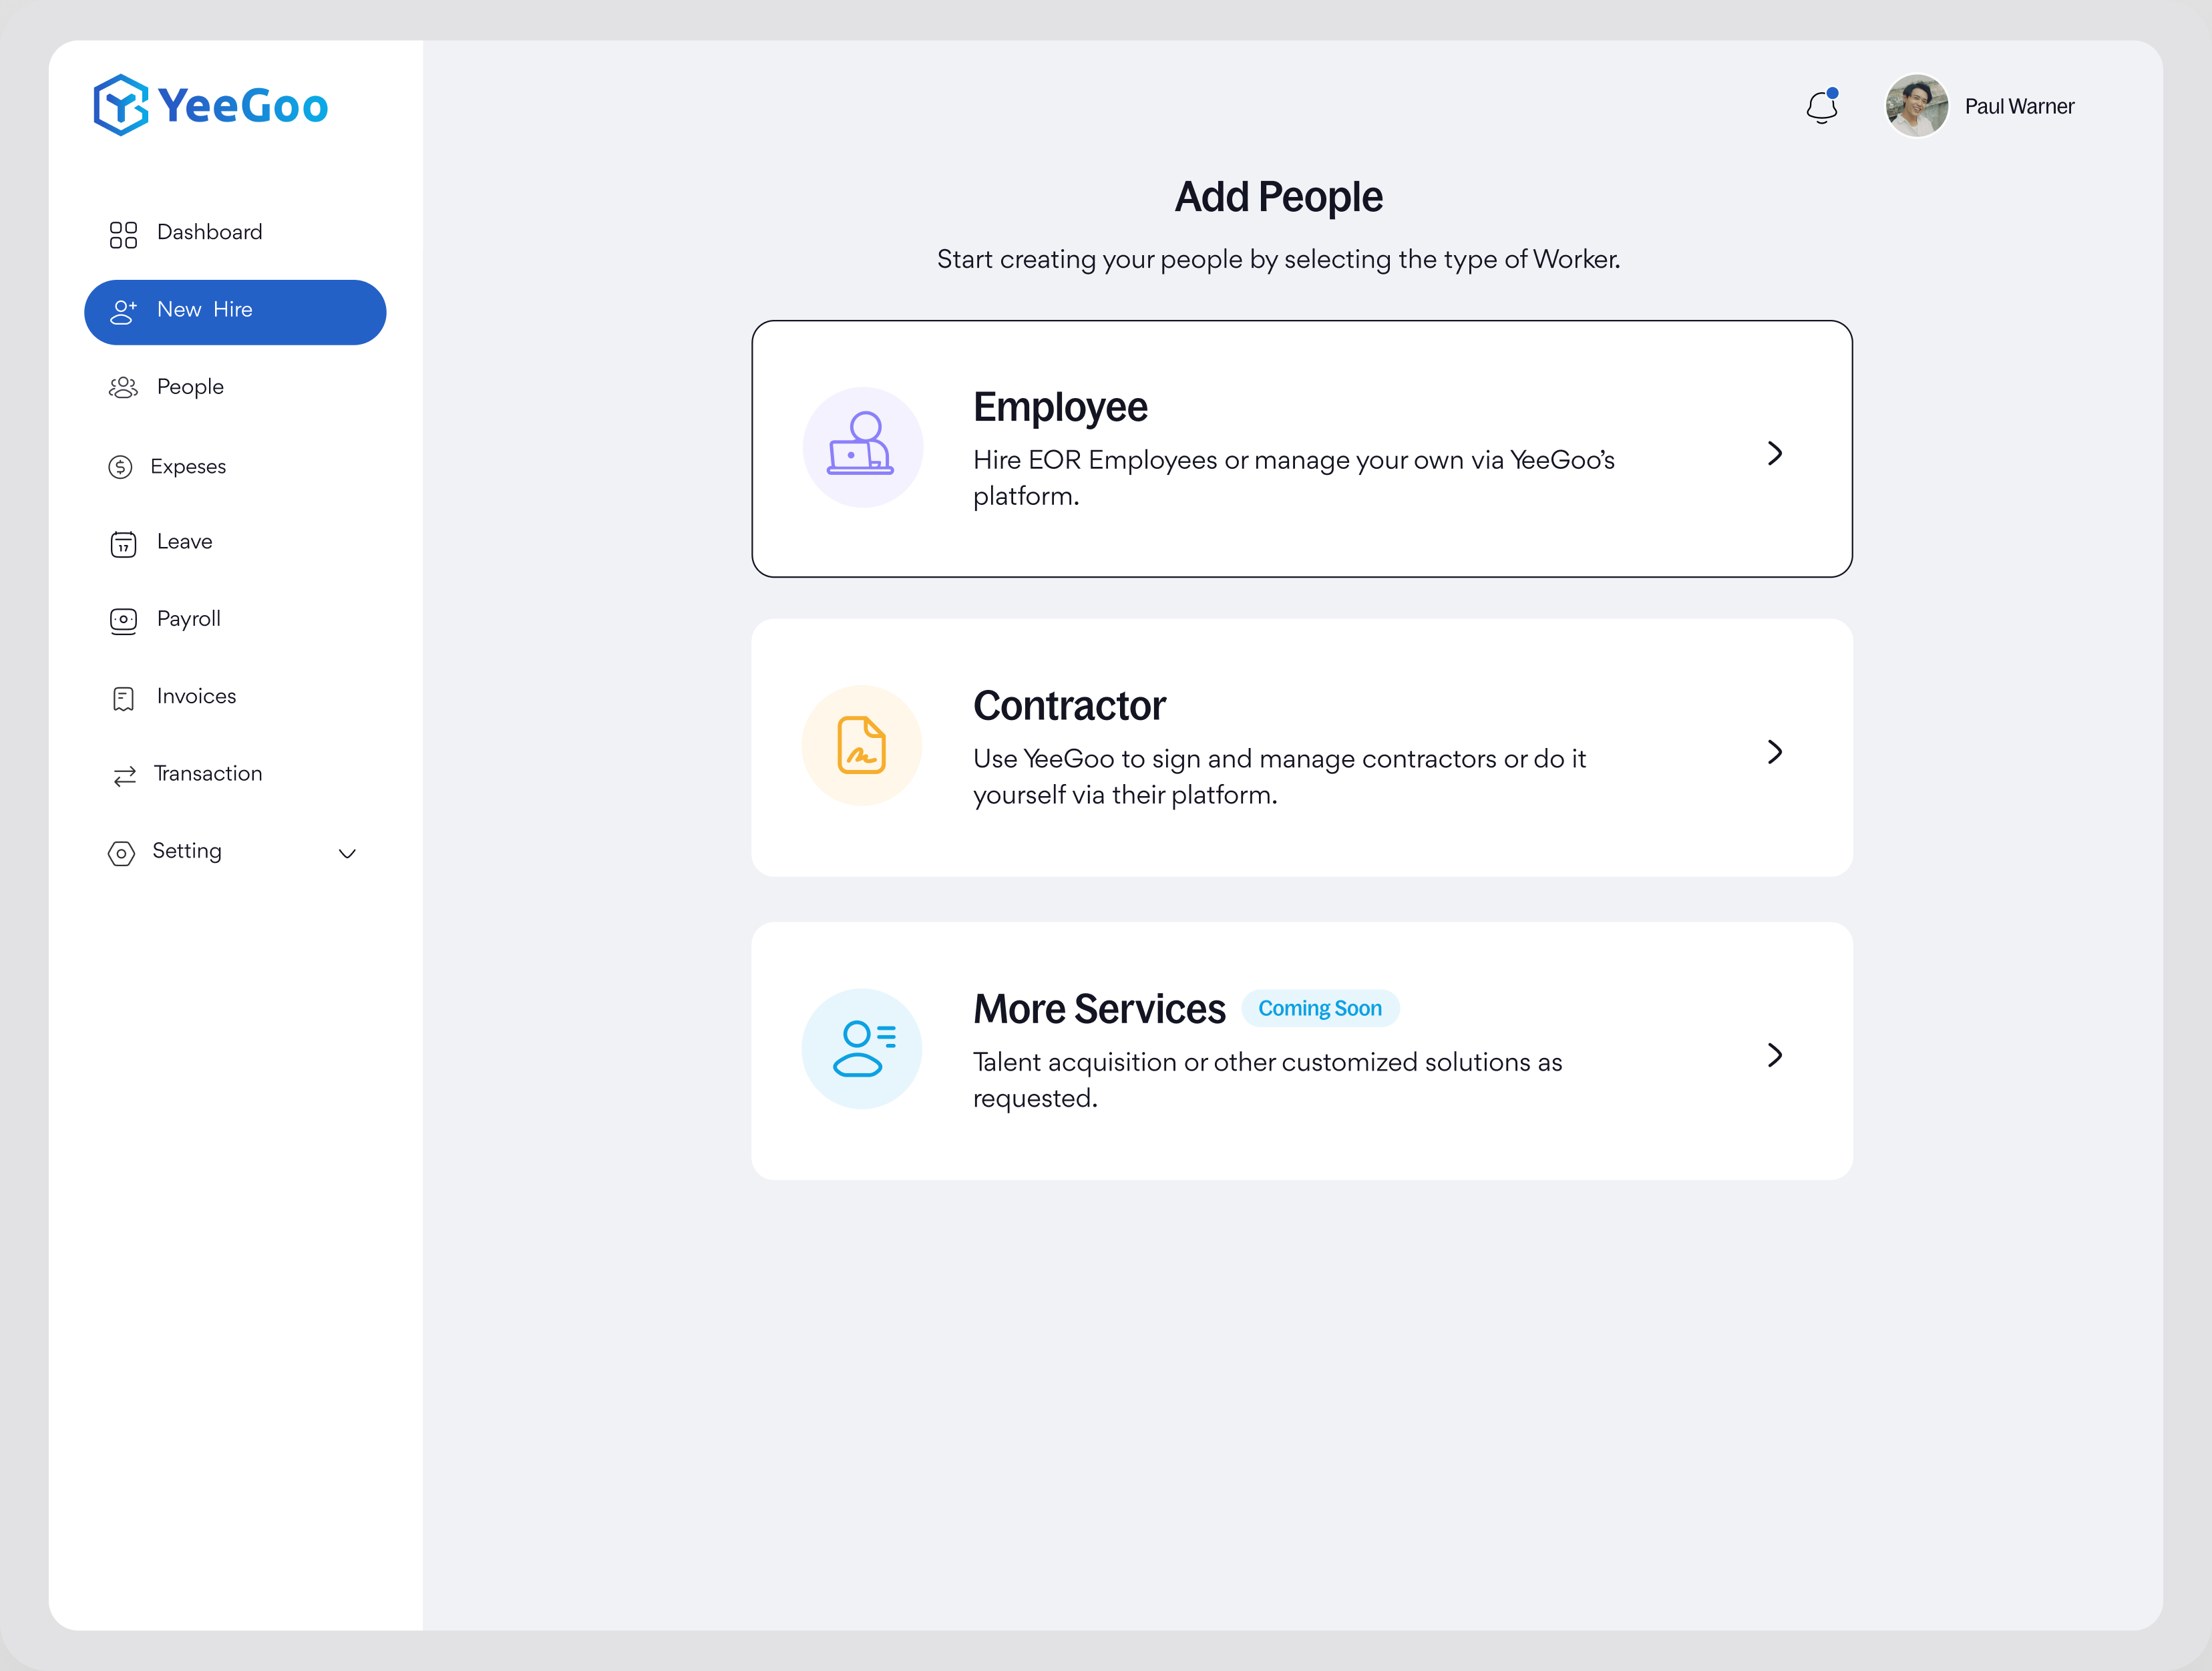
Task: Open the Transaction sidebar item
Action: click(235, 775)
